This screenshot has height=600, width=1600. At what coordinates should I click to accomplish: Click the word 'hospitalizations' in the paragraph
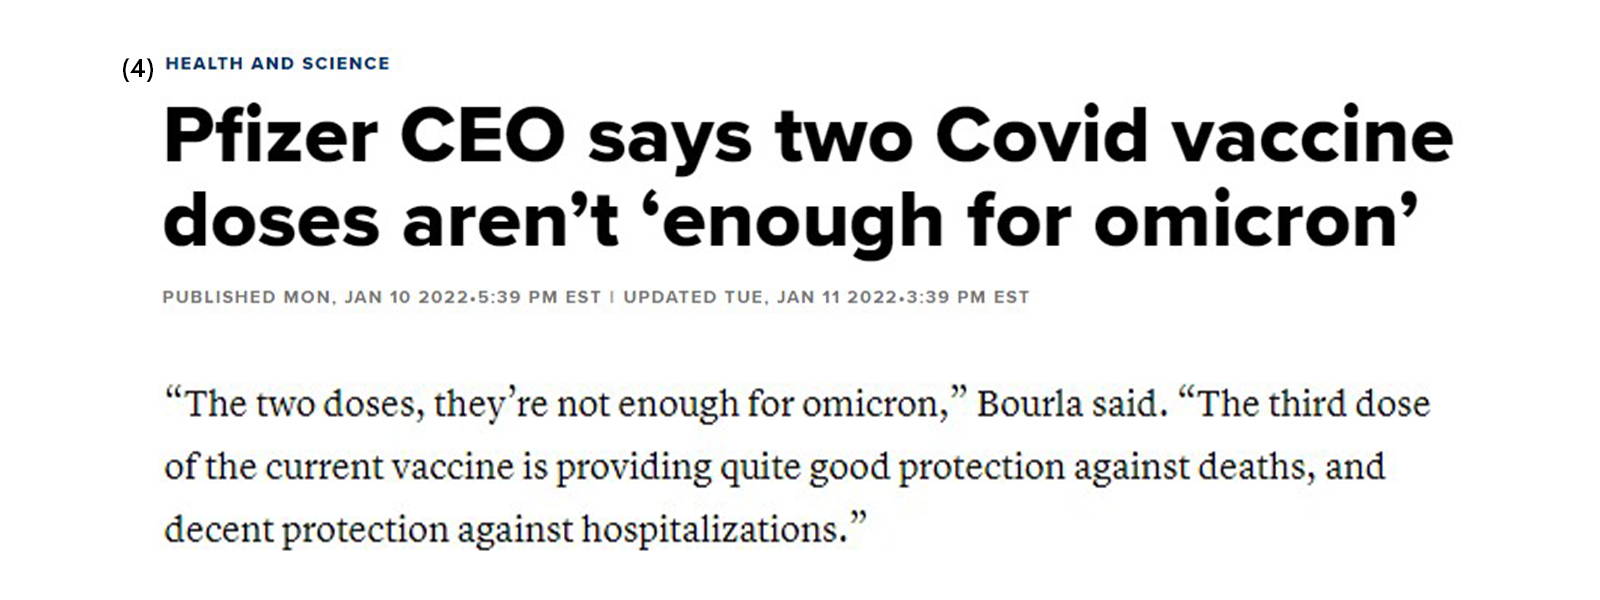(707, 529)
